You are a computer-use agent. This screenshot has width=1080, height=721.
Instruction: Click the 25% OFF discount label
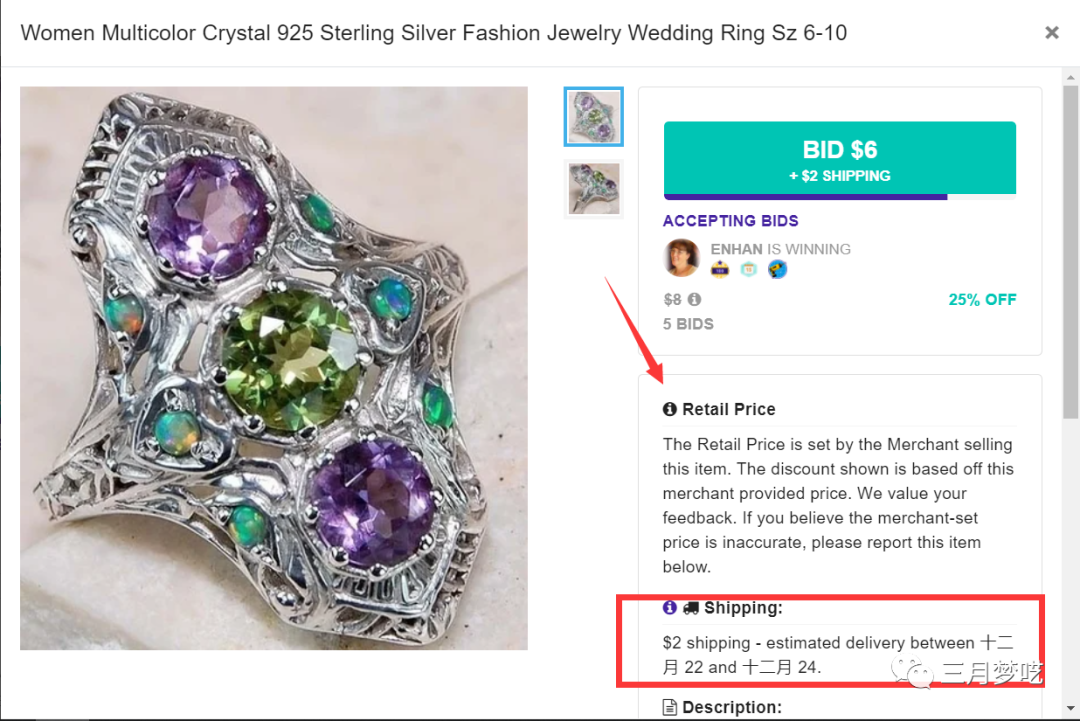click(x=982, y=299)
